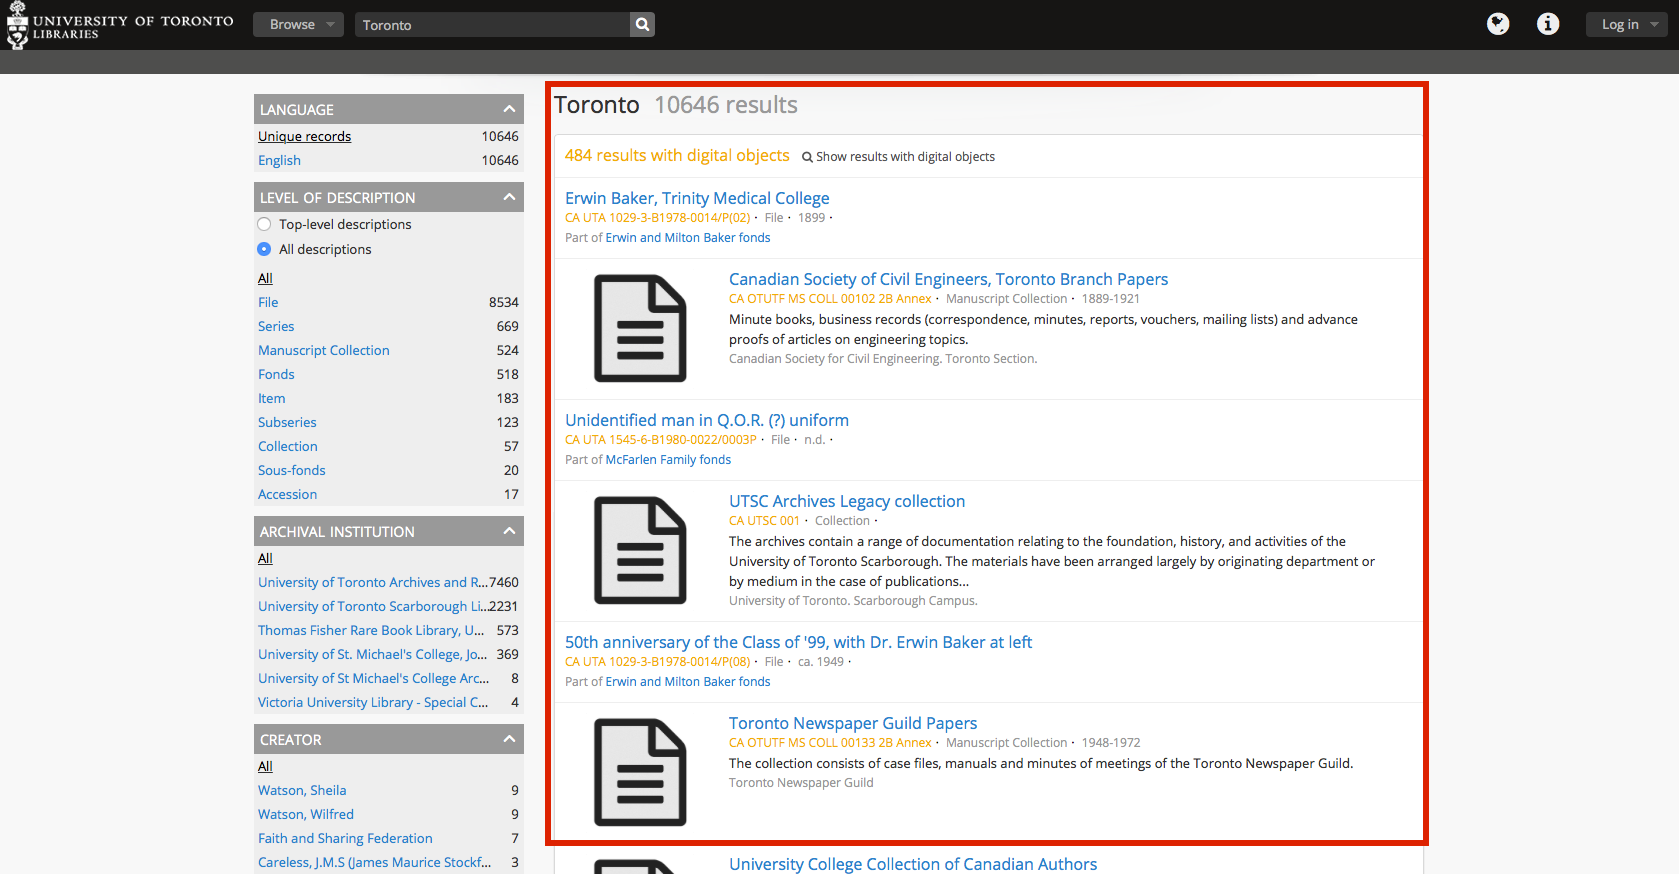Filter level of description by Item
Screen dimensions: 1679x874
click(271, 398)
